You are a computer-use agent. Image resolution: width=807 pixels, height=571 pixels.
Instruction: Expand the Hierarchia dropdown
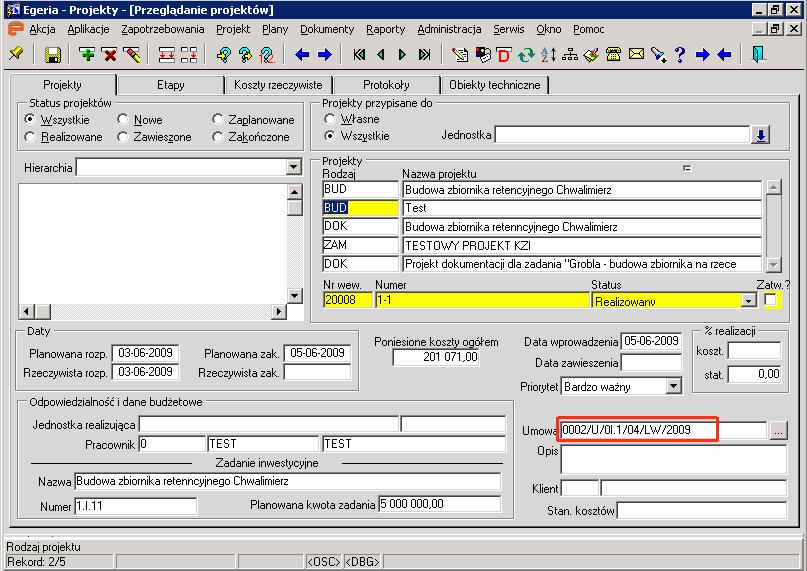[x=294, y=167]
